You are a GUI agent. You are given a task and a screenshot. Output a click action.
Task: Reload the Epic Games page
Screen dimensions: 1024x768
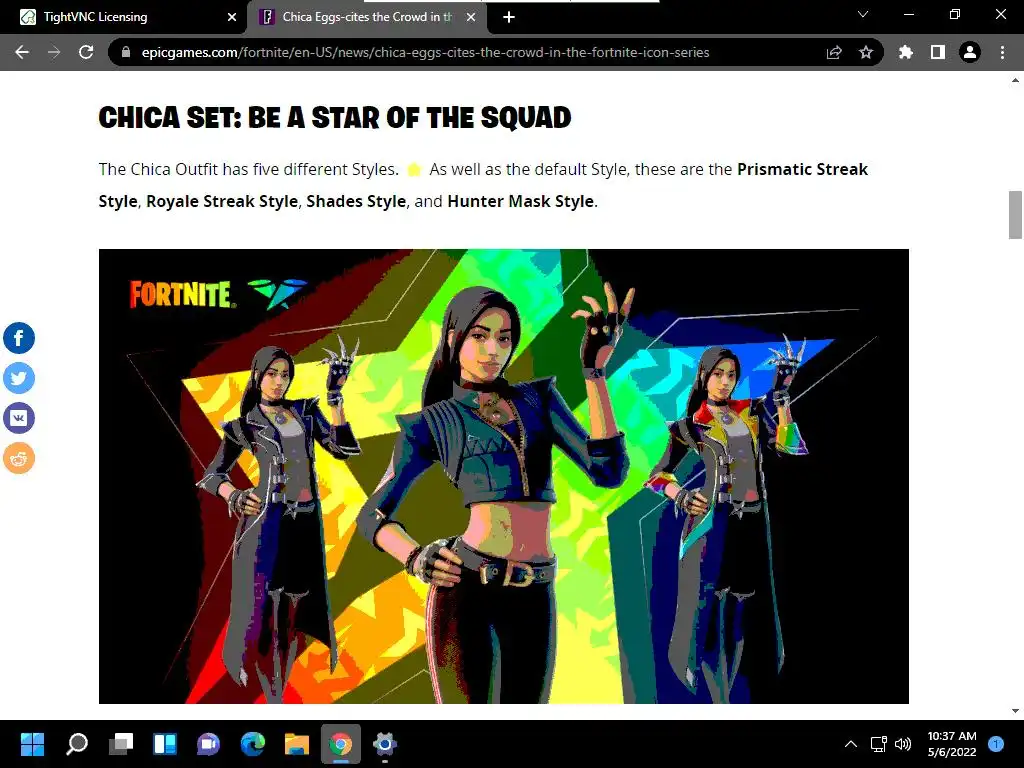[x=86, y=52]
